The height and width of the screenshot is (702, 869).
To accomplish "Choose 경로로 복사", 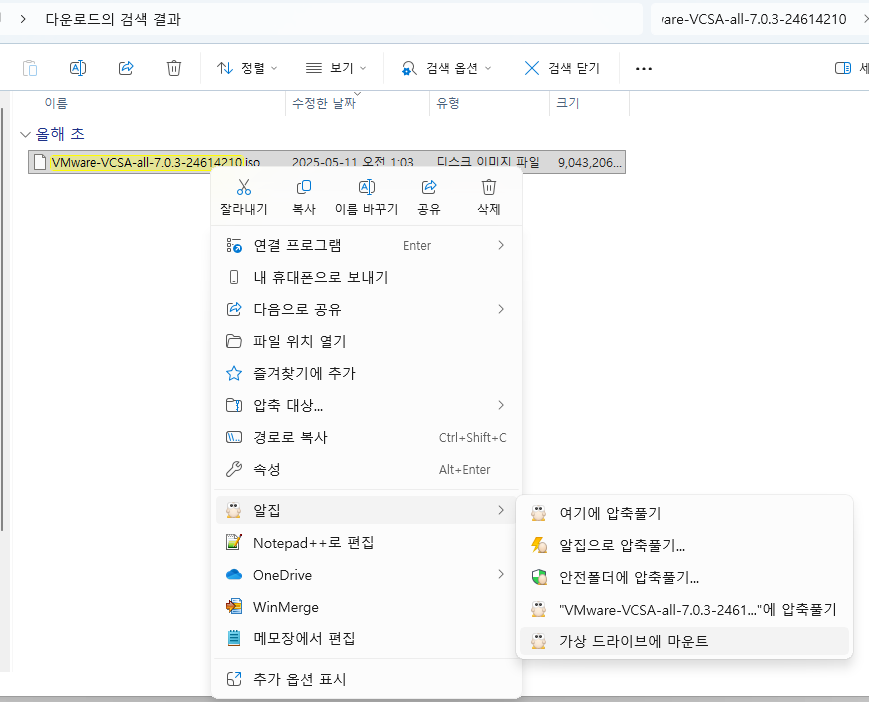I will pos(366,437).
